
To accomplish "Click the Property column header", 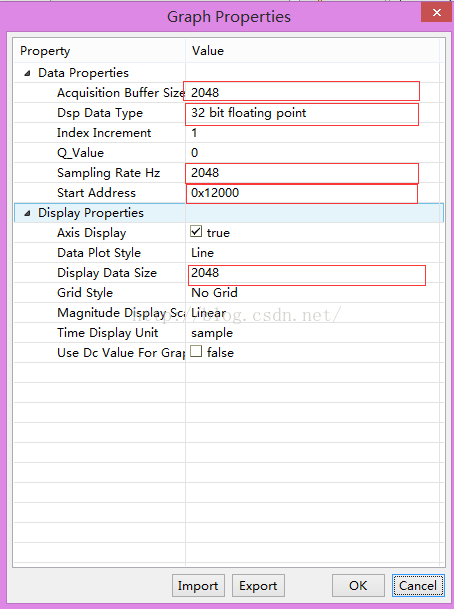I will tap(100, 51).
